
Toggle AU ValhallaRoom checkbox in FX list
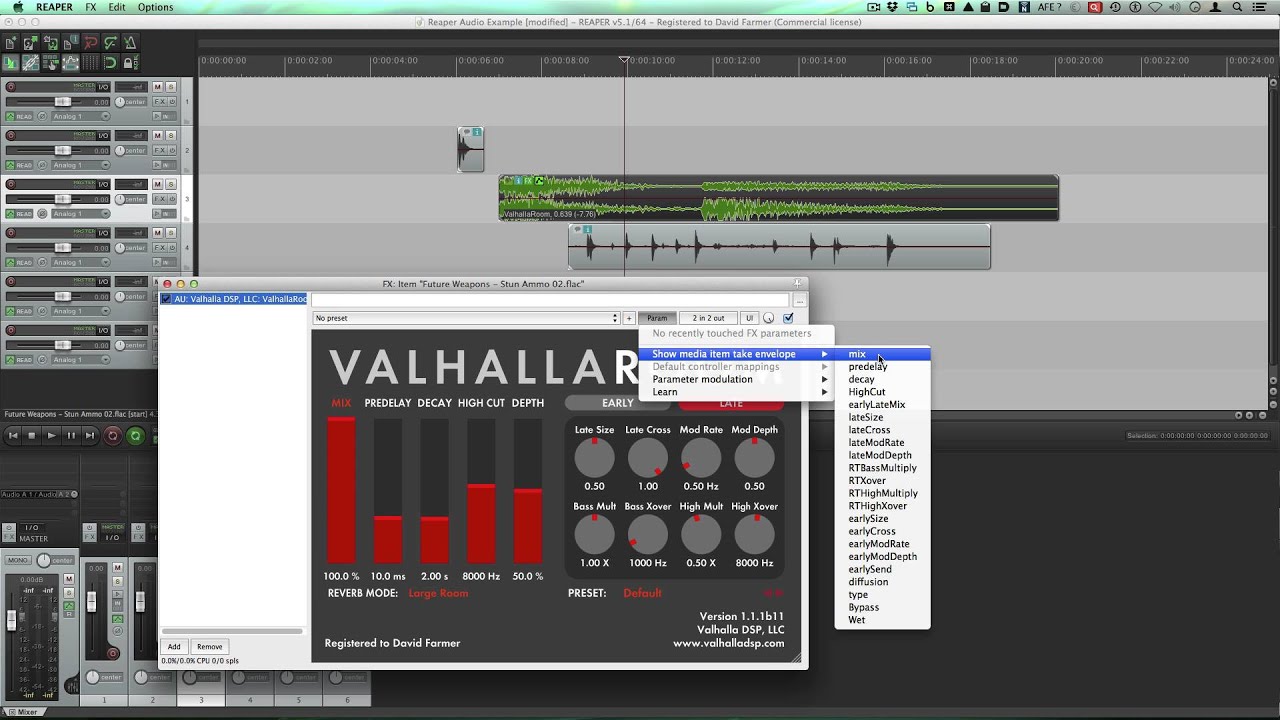pyautogui.click(x=167, y=299)
